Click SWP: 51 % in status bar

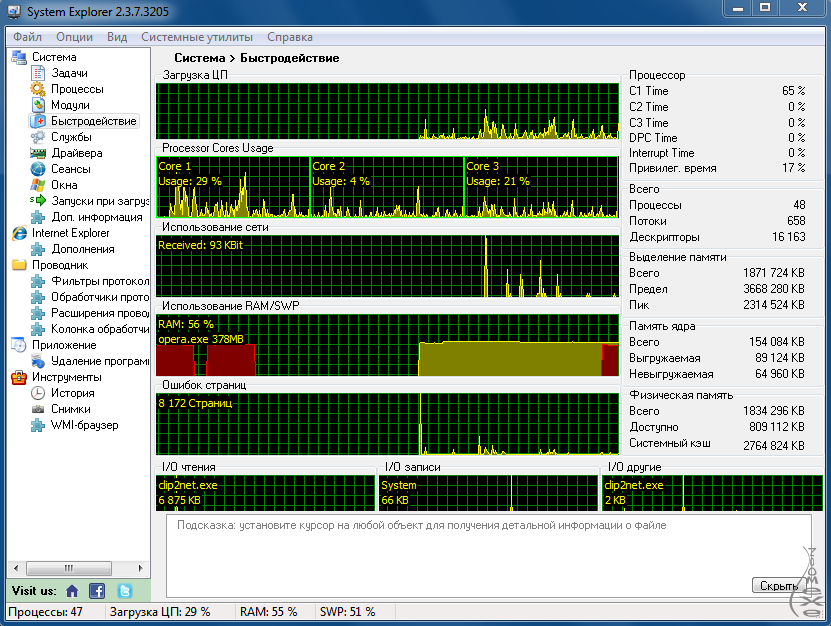point(347,612)
